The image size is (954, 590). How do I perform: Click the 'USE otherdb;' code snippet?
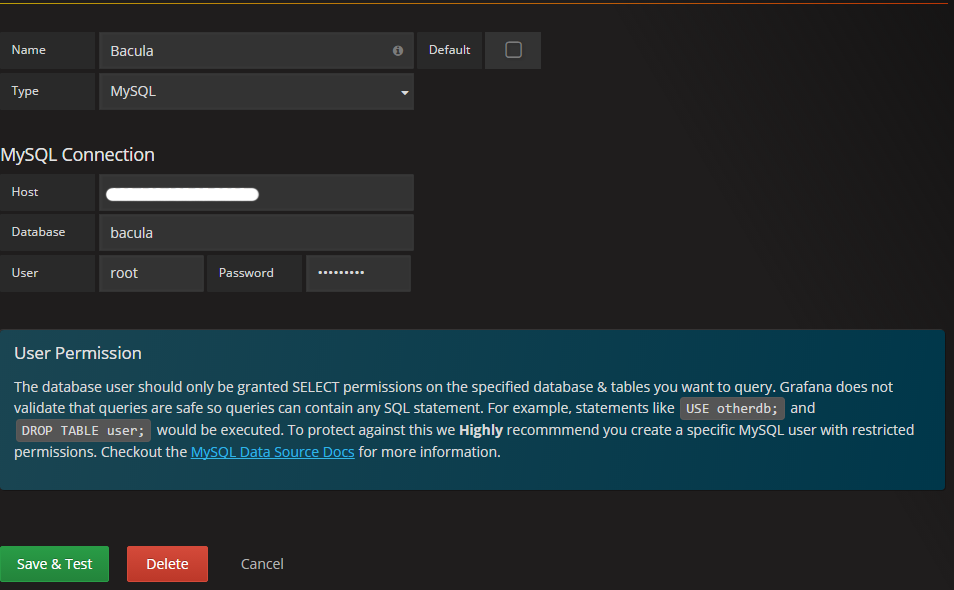[732, 408]
